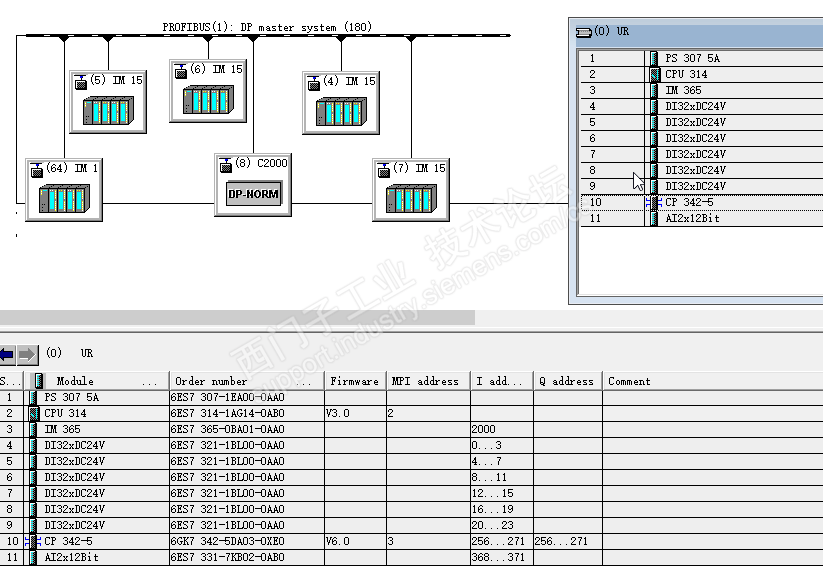Select AI2x12Bit row in detail table
Image resolution: width=823 pixels, height=569 pixels.
pyautogui.click(x=412, y=557)
